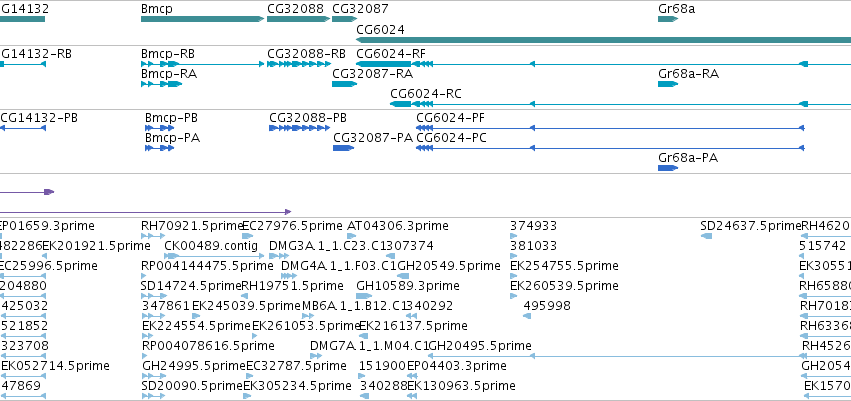Viewport: 851px width, 401px height.
Task: Open the 495998 EST entry
Action: 547,306
